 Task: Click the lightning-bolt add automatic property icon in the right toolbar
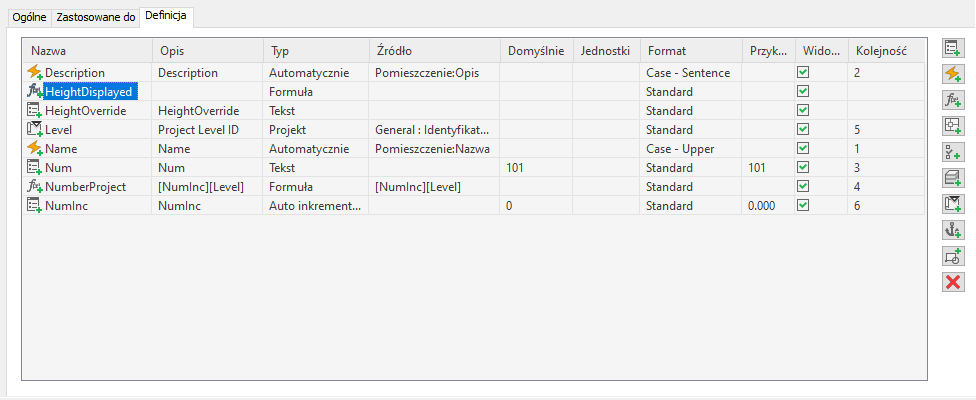[x=953, y=74]
